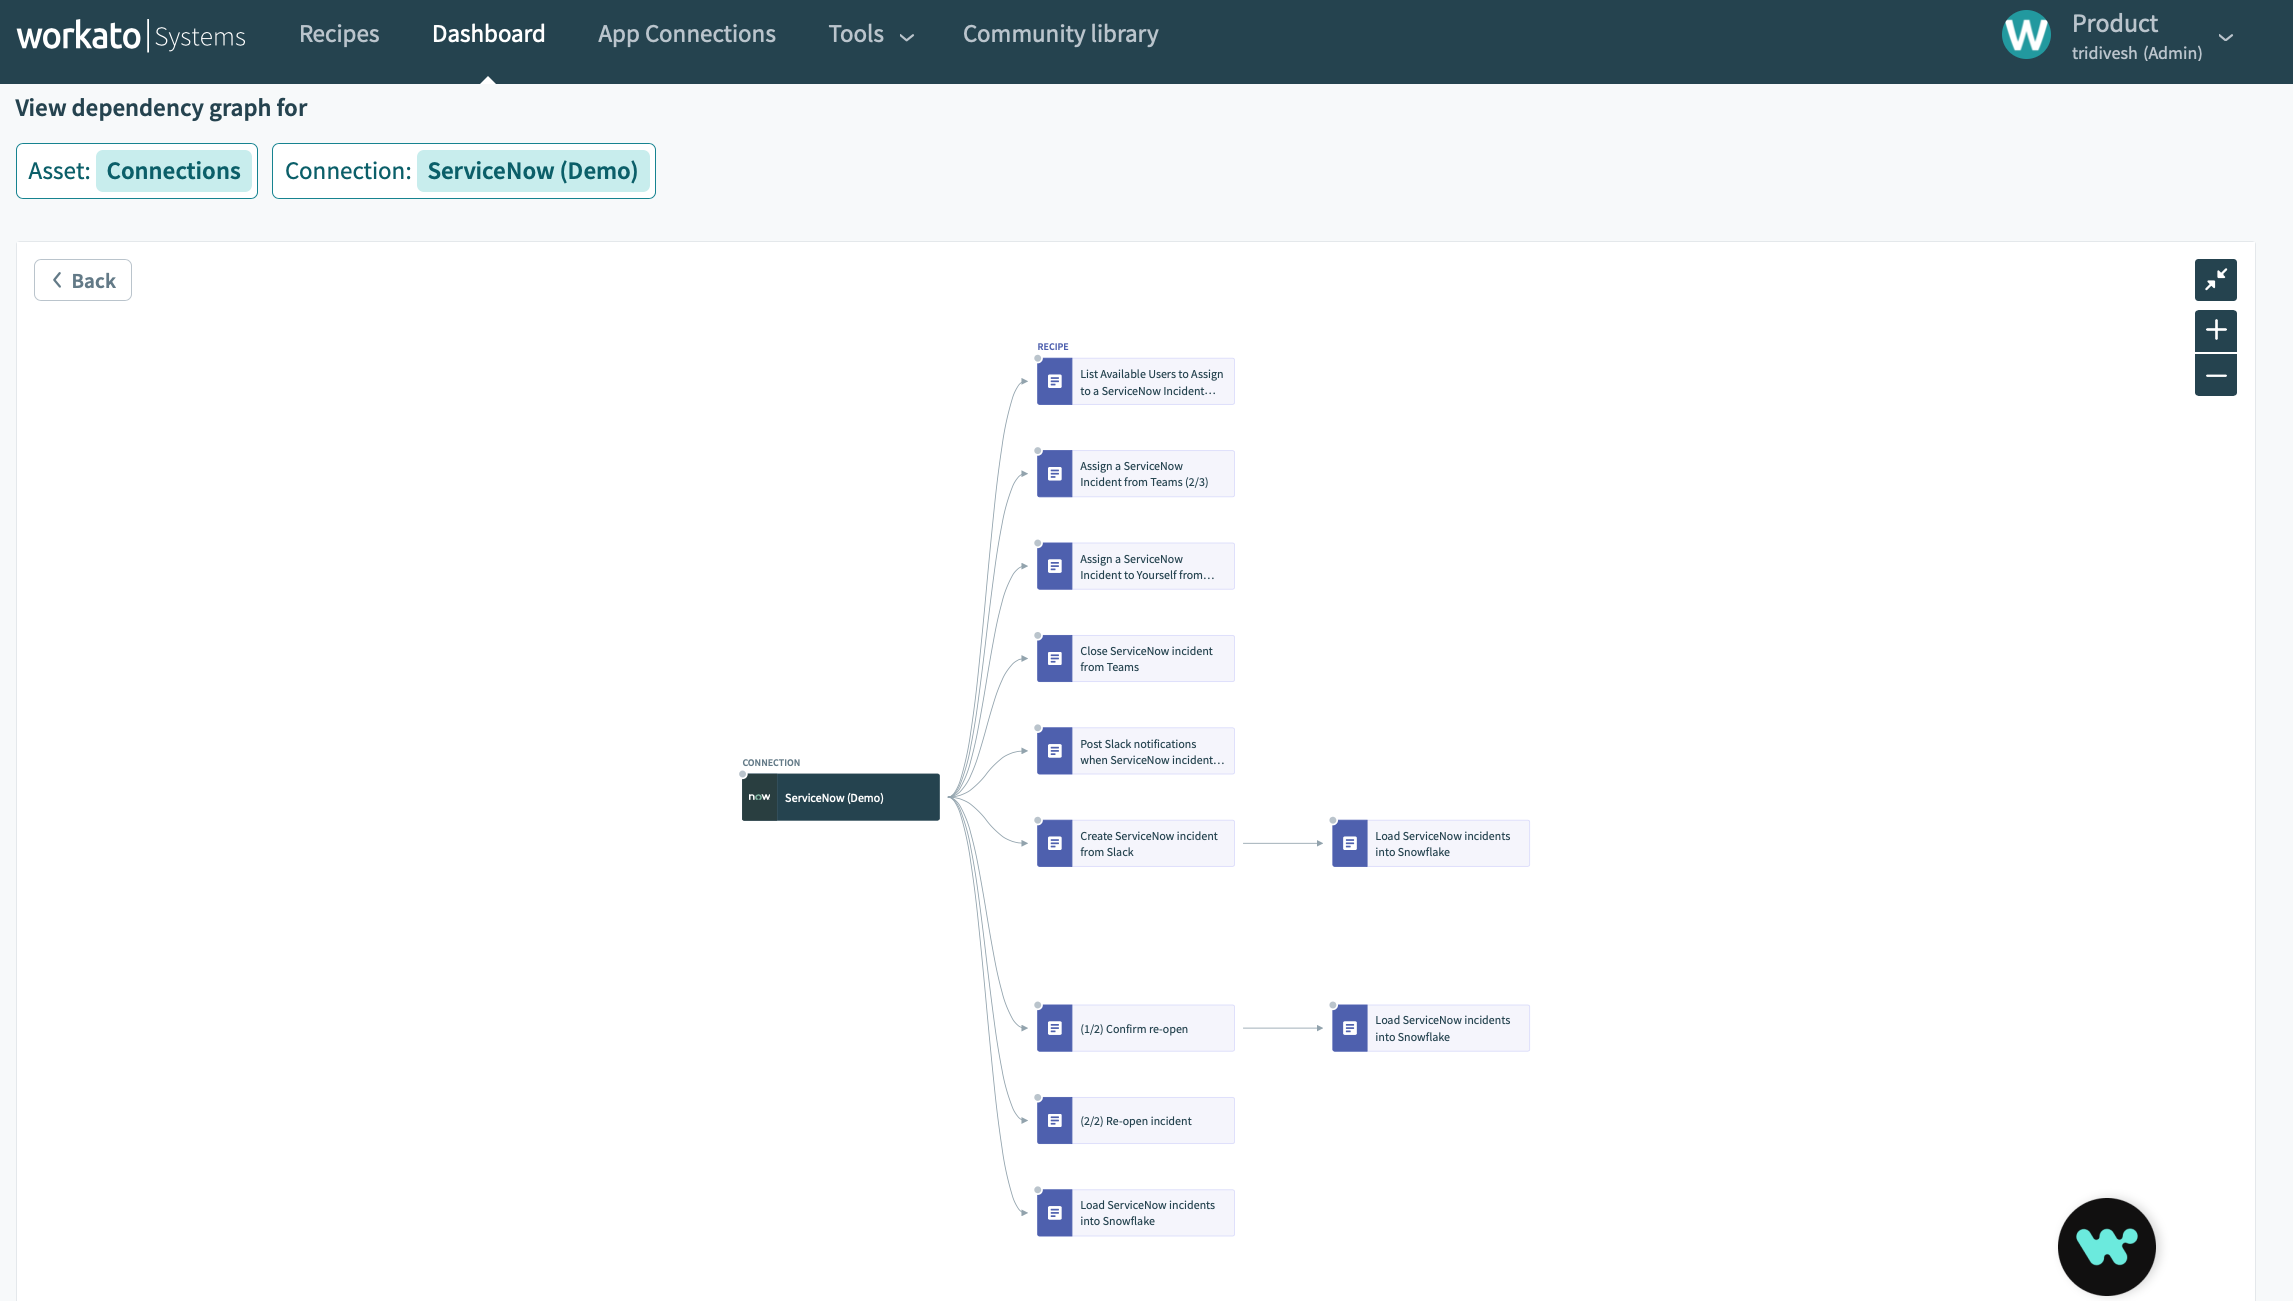Zoom in with the plus button
This screenshot has width=2293, height=1301.
click(x=2215, y=330)
